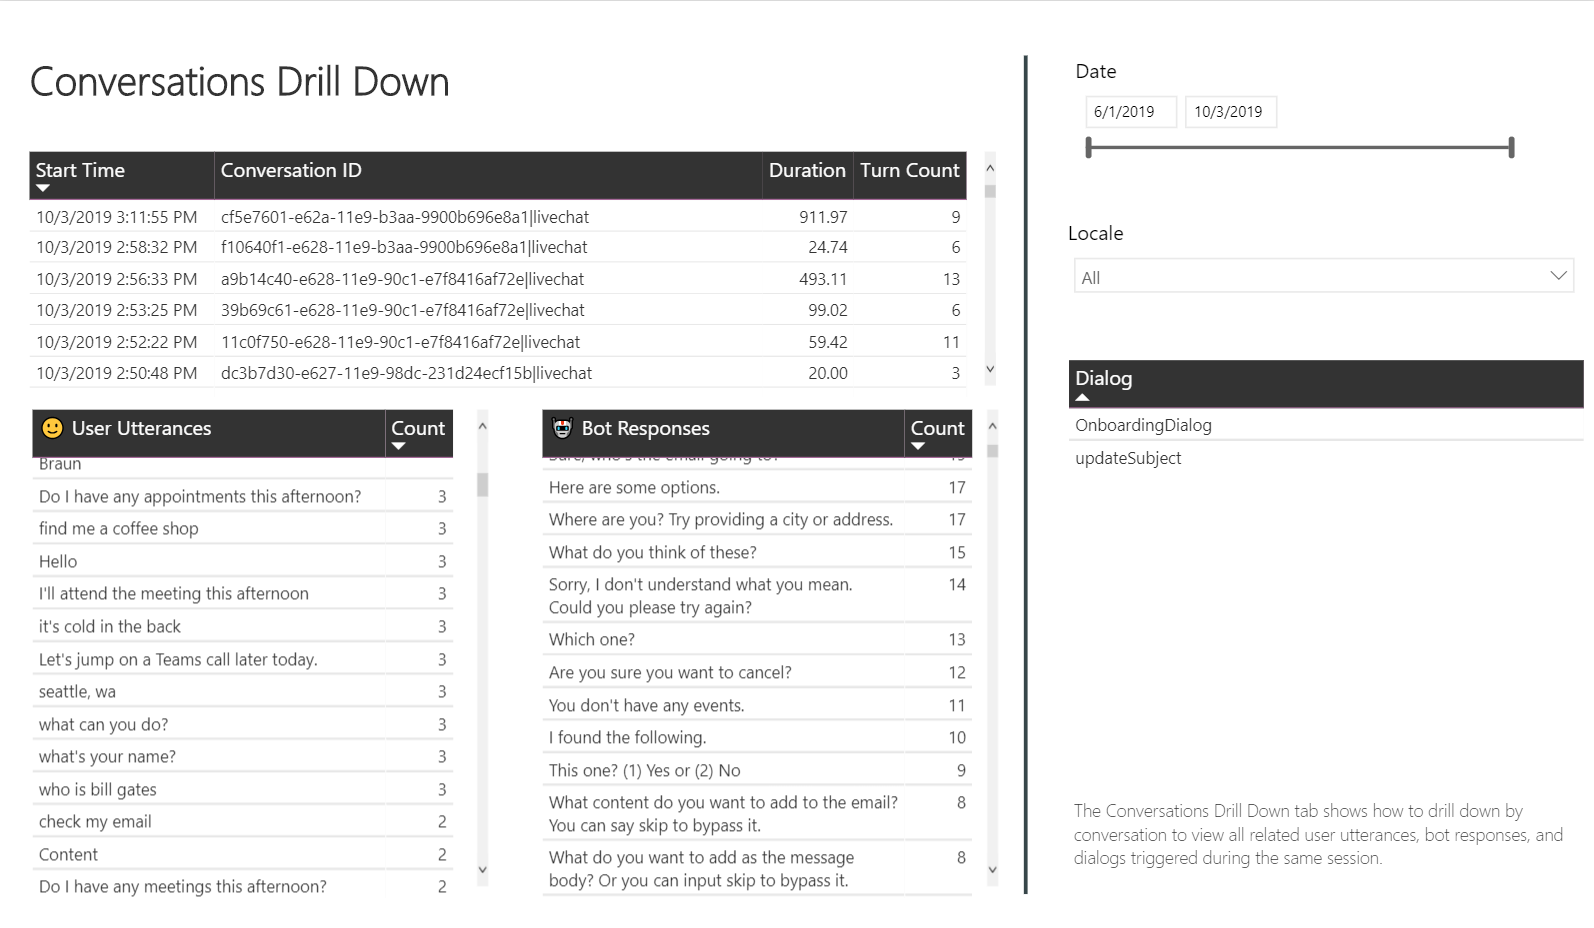Click the Locale dropdown chevron

(1558, 276)
